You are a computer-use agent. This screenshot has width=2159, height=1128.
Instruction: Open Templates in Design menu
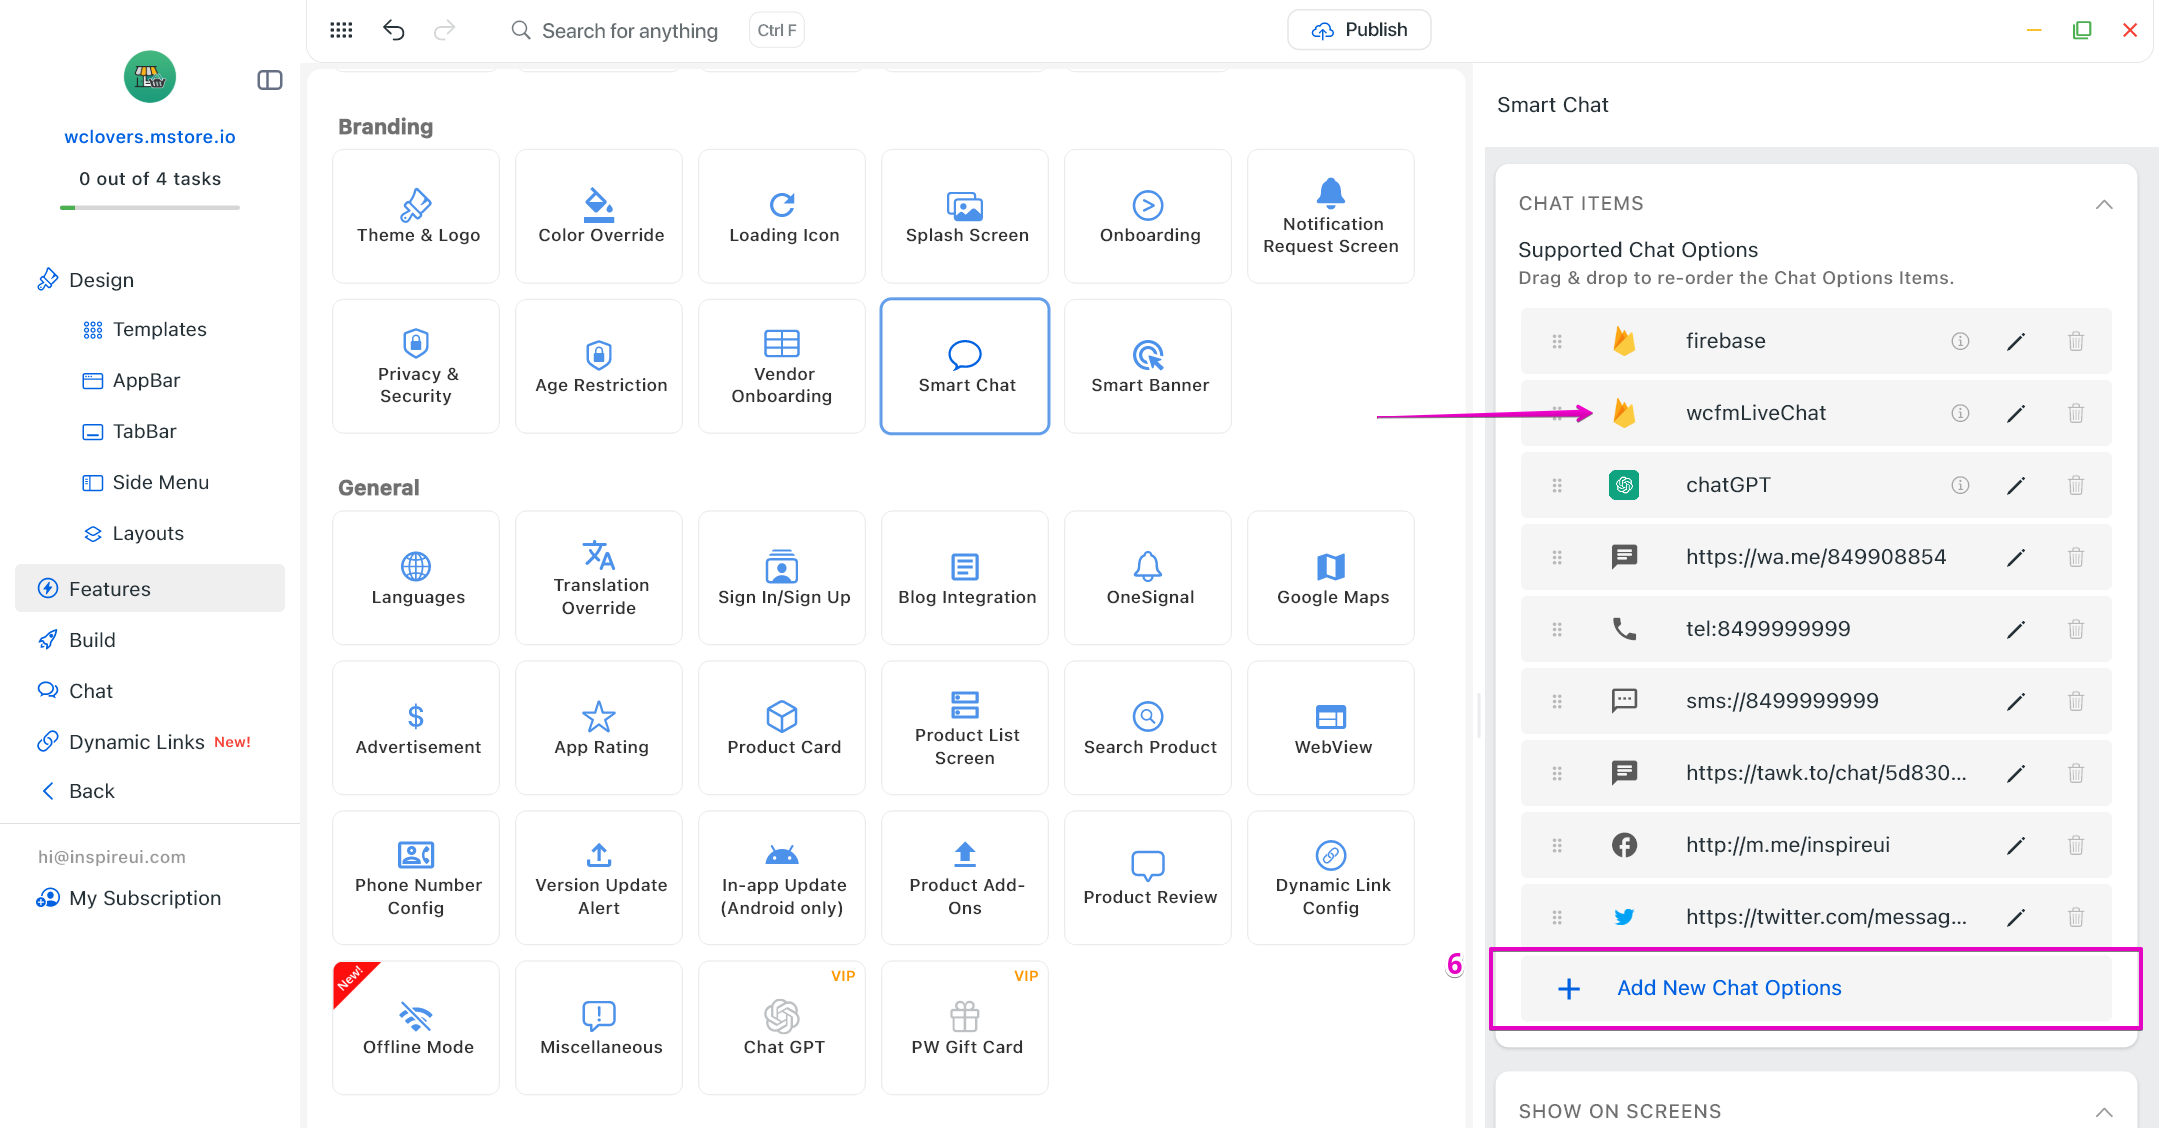[x=159, y=330]
